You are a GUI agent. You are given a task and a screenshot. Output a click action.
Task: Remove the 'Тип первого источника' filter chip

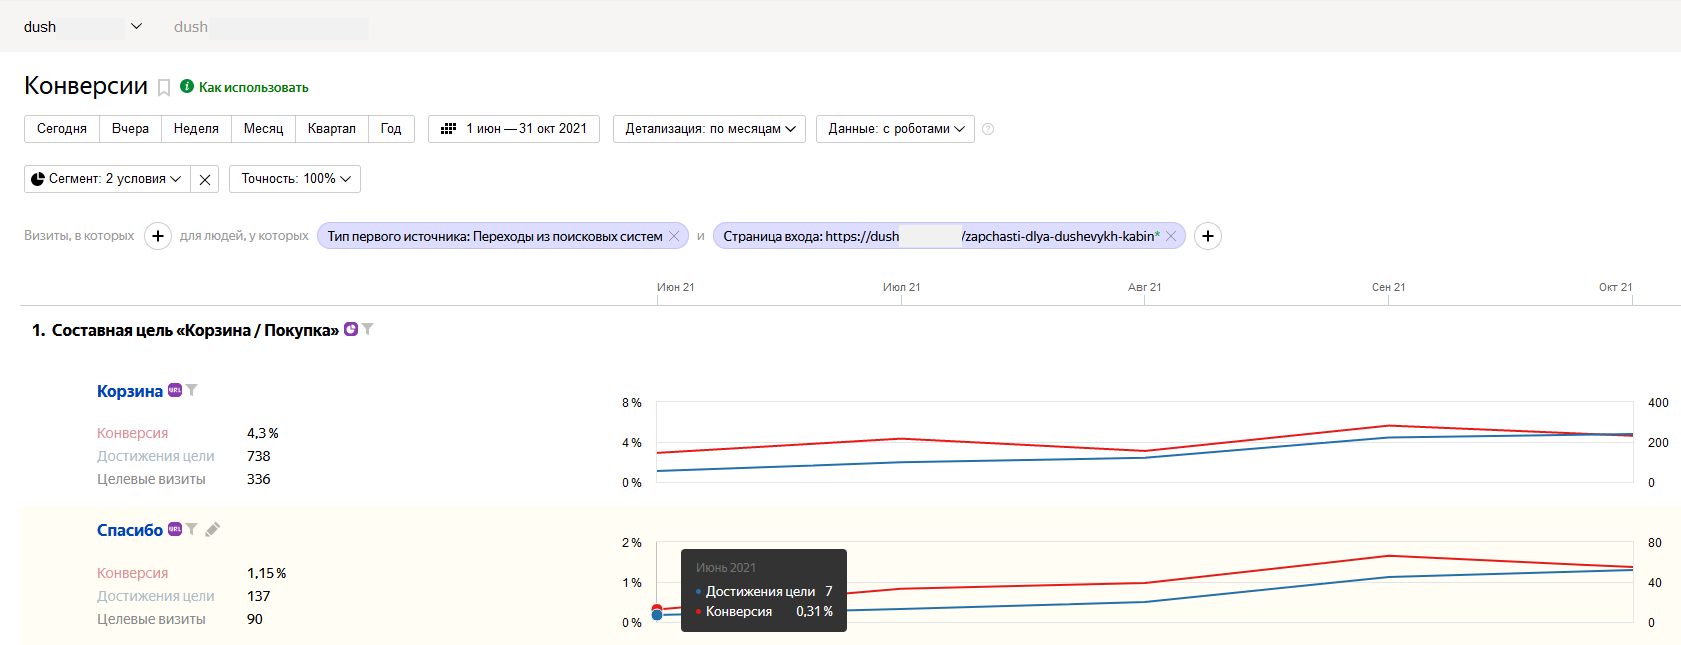click(674, 236)
